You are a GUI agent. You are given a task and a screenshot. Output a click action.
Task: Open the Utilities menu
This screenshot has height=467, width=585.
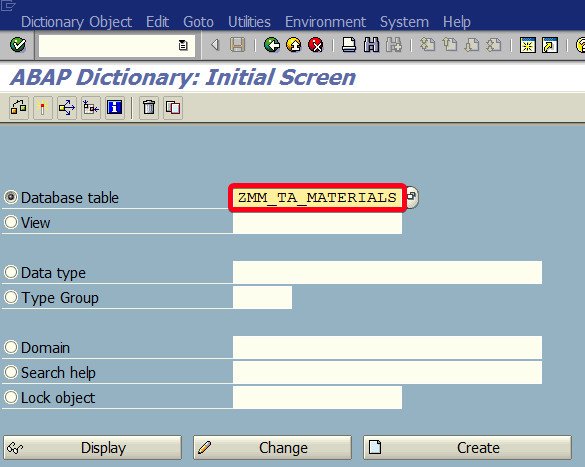tap(249, 22)
